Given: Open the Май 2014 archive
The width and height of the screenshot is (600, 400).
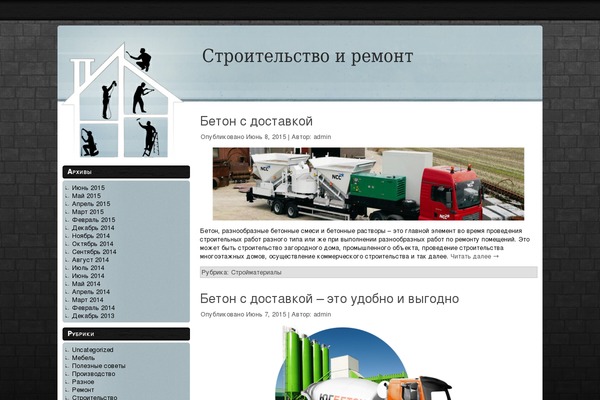Looking at the screenshot, I should coord(86,284).
